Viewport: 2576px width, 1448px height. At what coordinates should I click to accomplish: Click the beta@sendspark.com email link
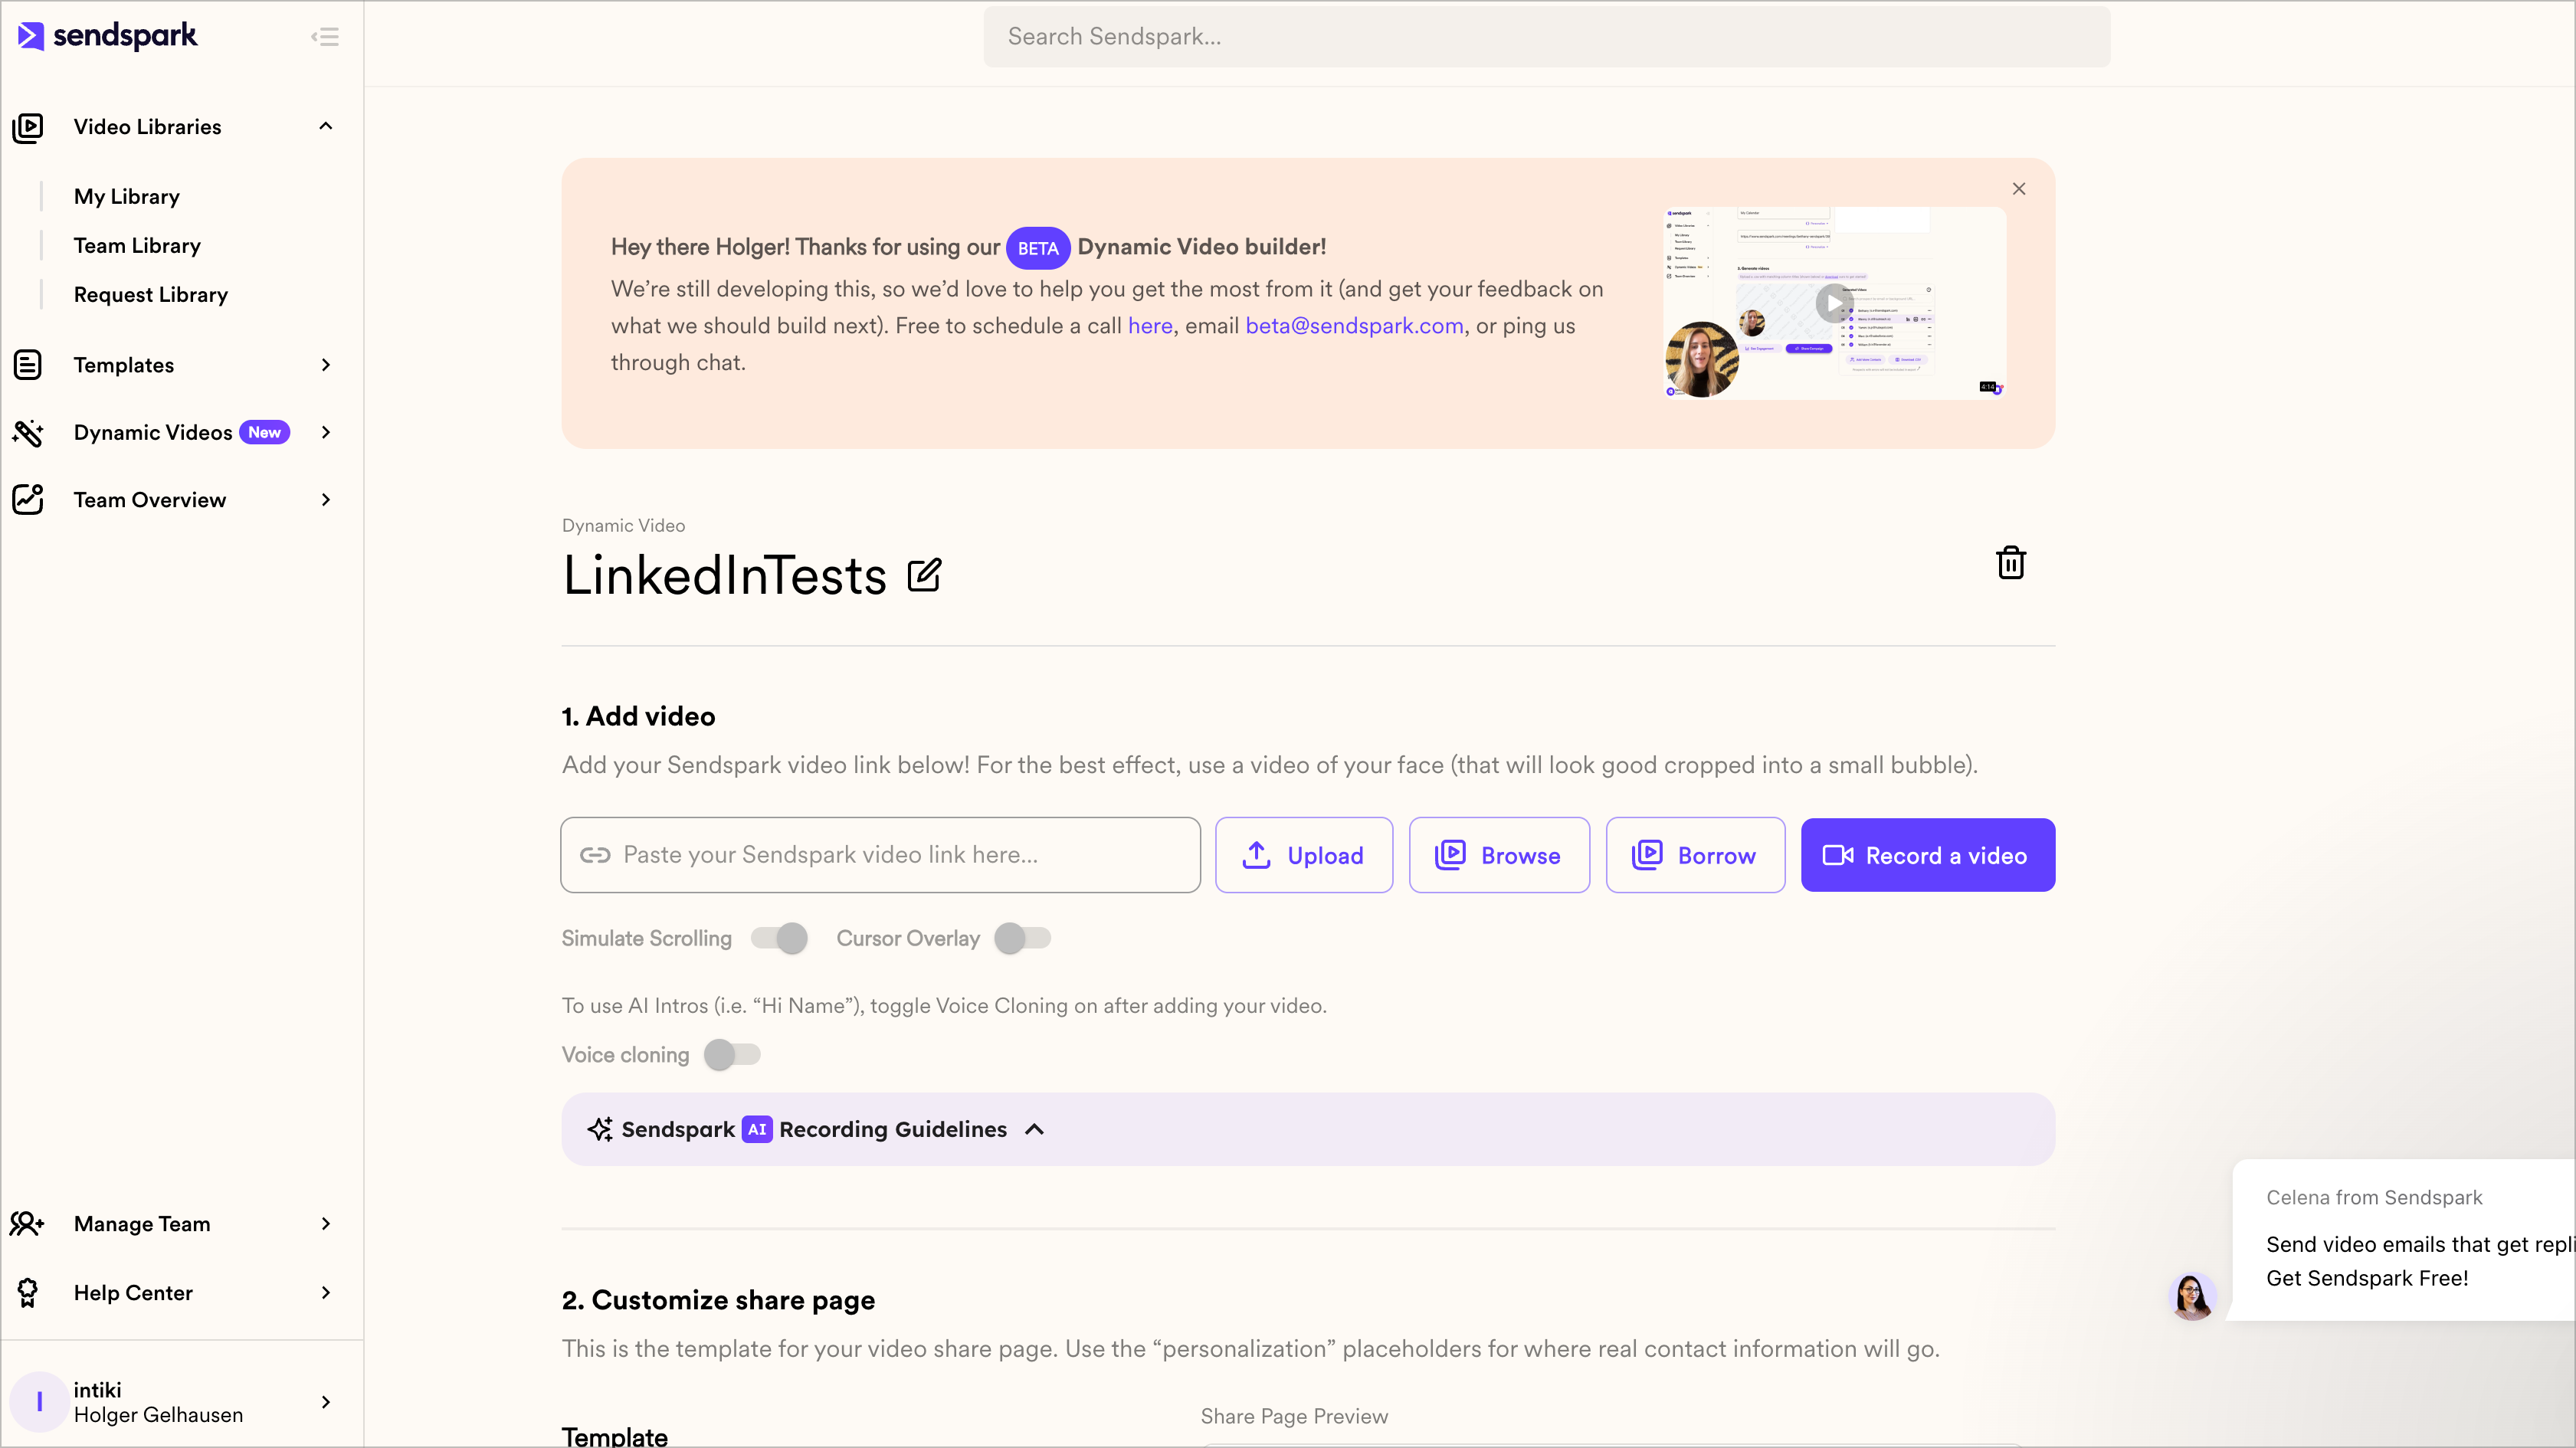click(1354, 326)
